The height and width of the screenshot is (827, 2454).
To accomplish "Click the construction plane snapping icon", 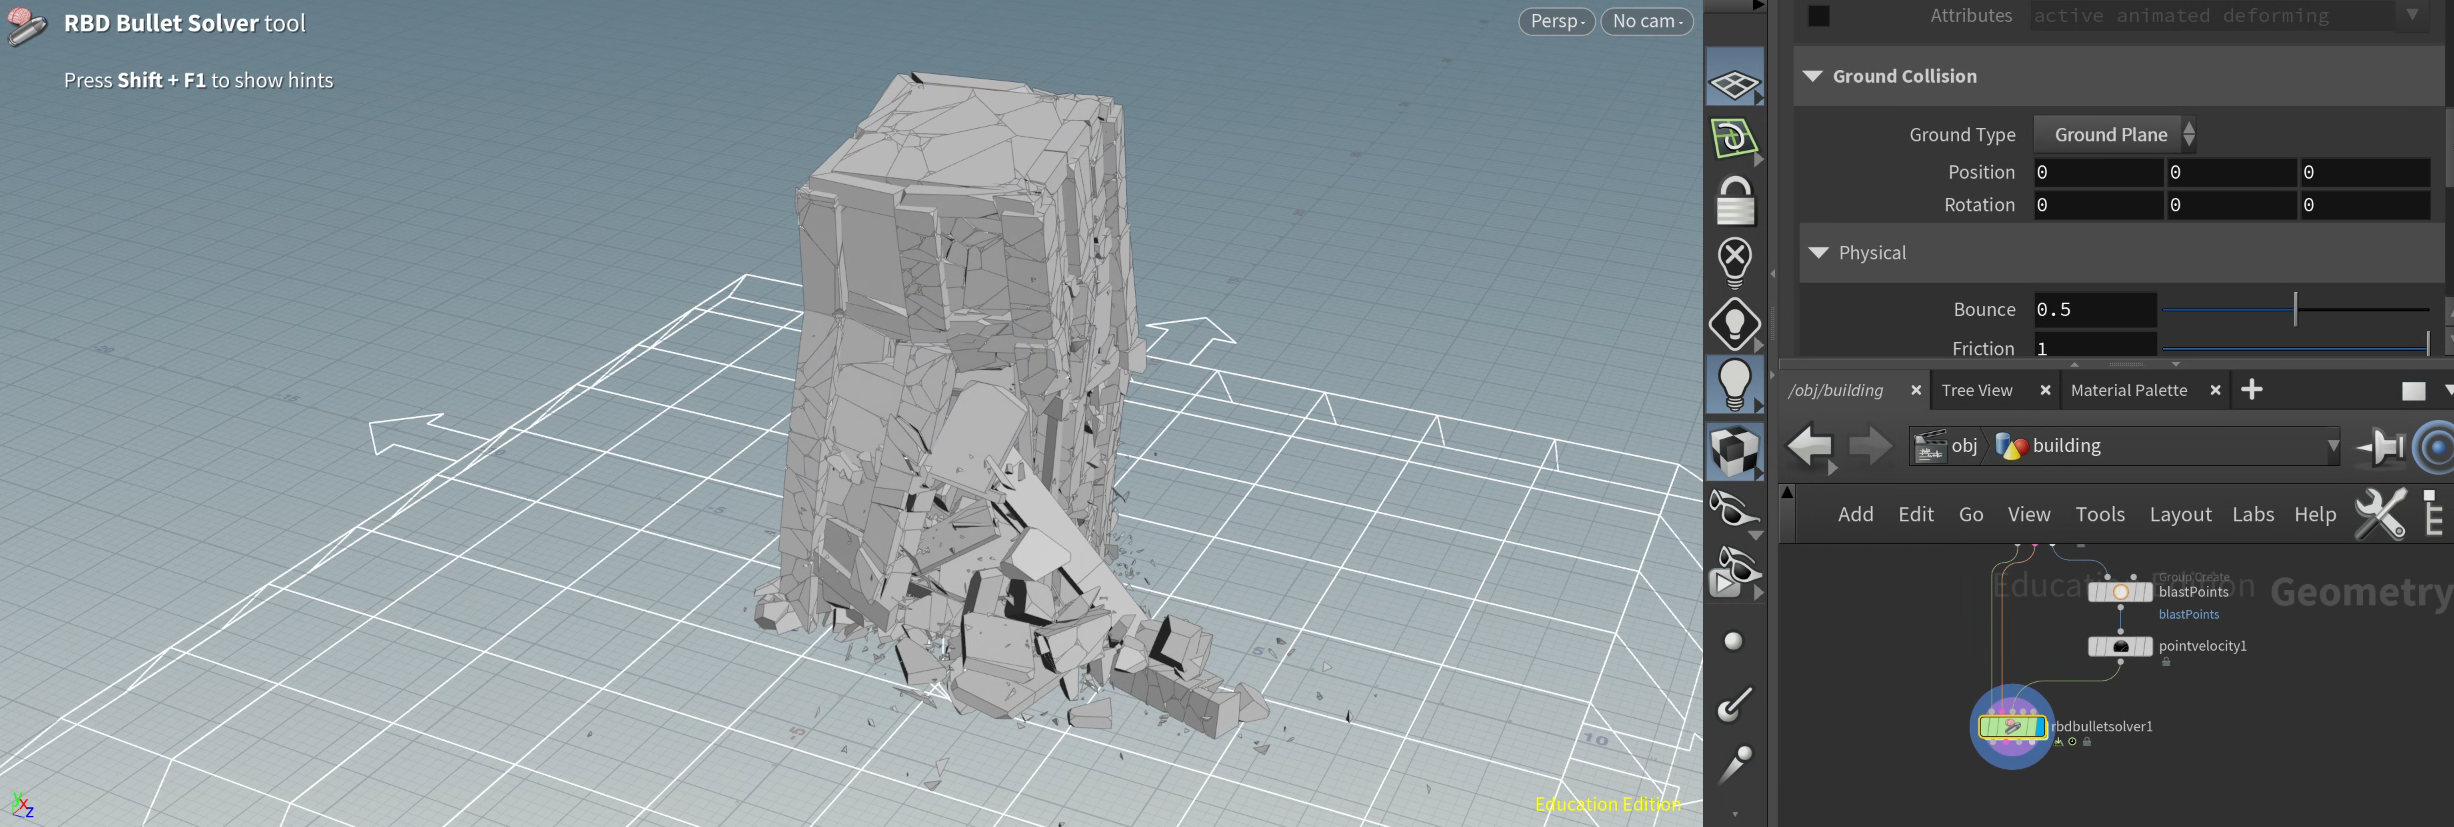I will click(1734, 139).
